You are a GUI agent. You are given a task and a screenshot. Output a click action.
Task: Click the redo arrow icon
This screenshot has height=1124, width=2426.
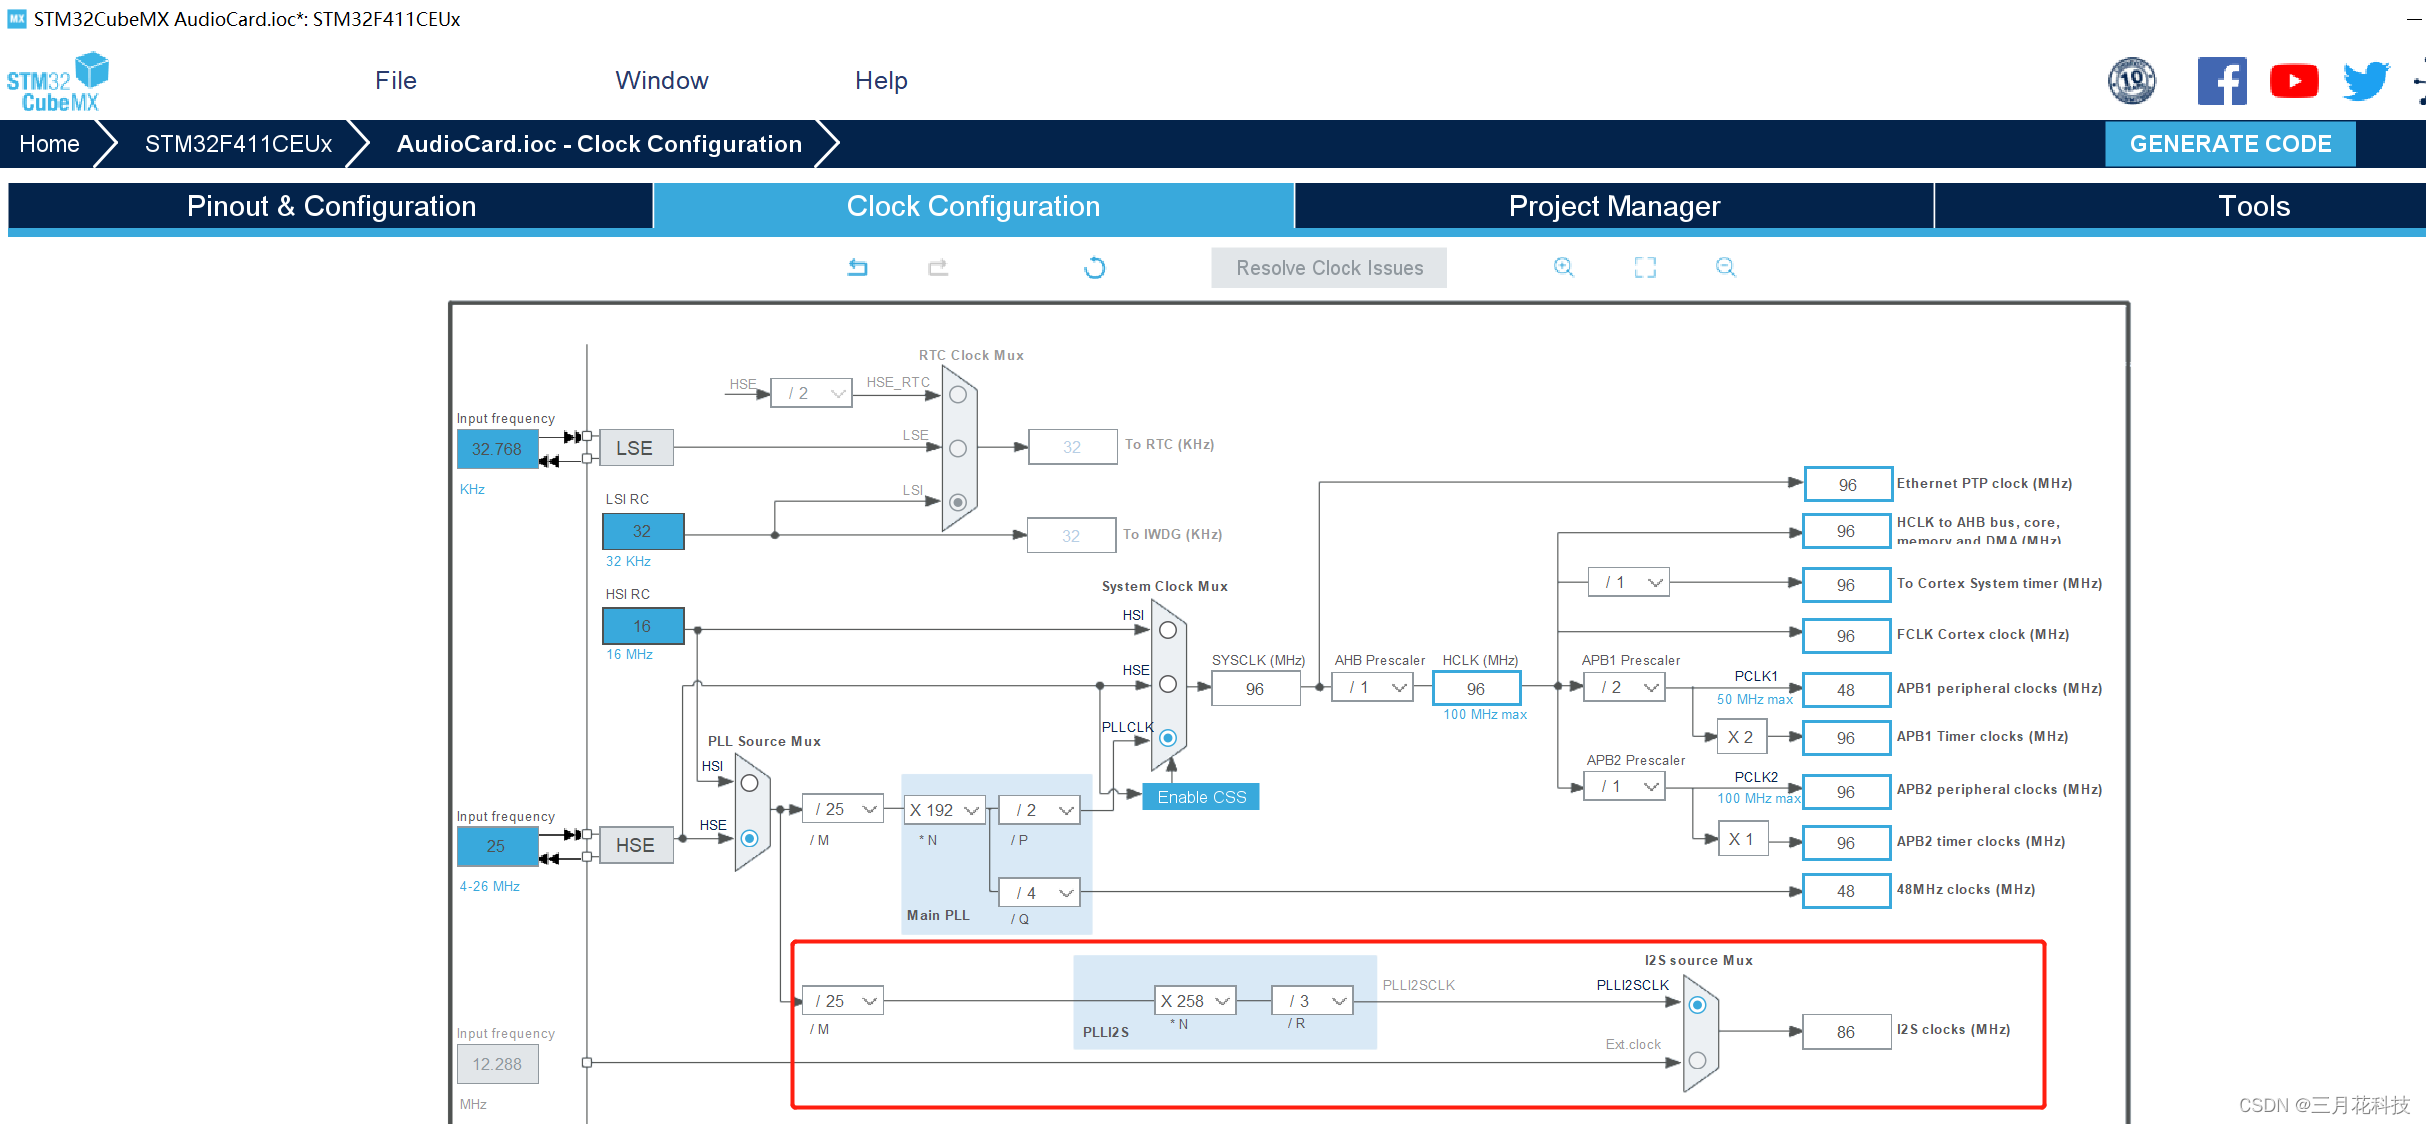point(937,267)
